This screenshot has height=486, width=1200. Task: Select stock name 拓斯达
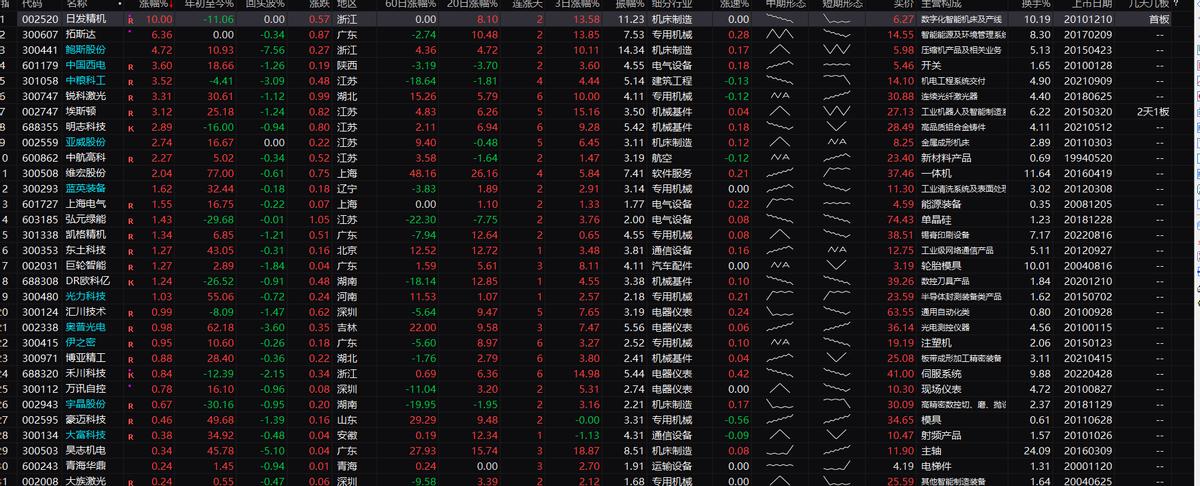[x=82, y=35]
